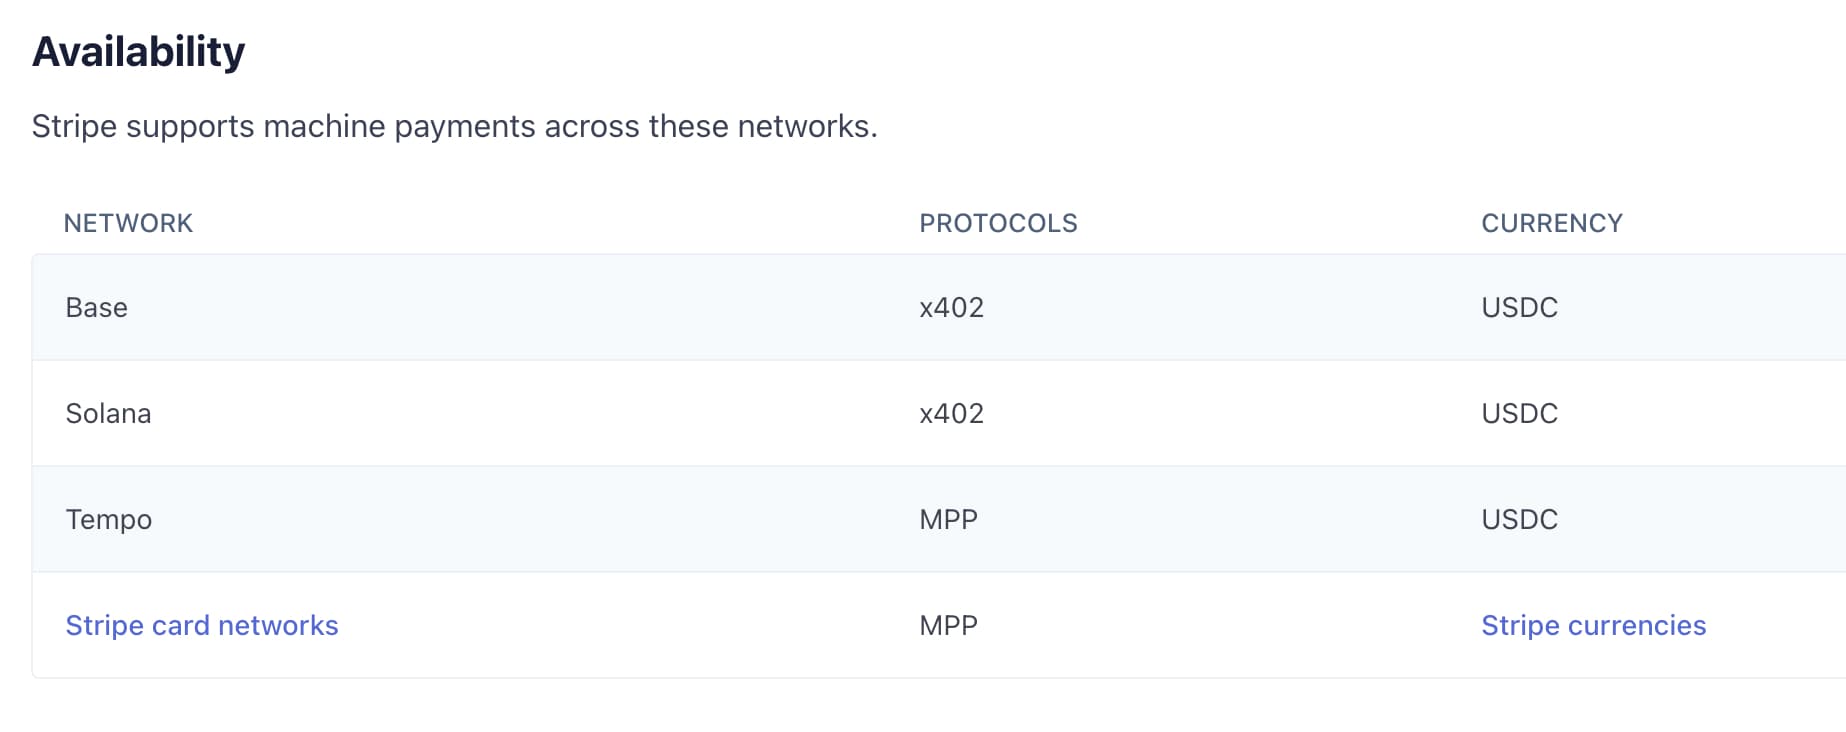Open the Stripe currencies link

[x=1593, y=625]
